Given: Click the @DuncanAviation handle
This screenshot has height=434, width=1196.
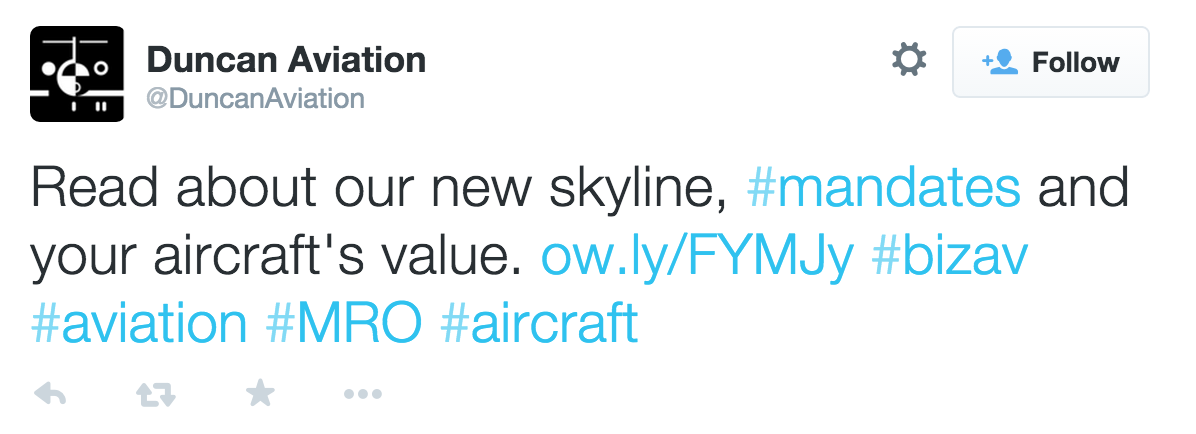Looking at the screenshot, I should pos(255,98).
